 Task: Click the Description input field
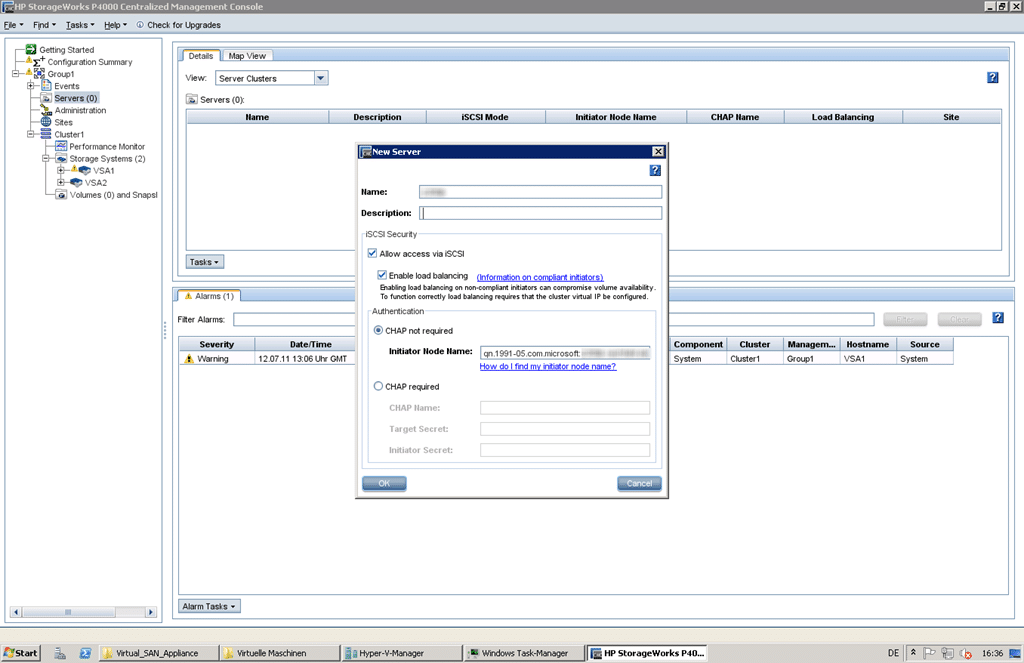pyautogui.click(x=541, y=213)
